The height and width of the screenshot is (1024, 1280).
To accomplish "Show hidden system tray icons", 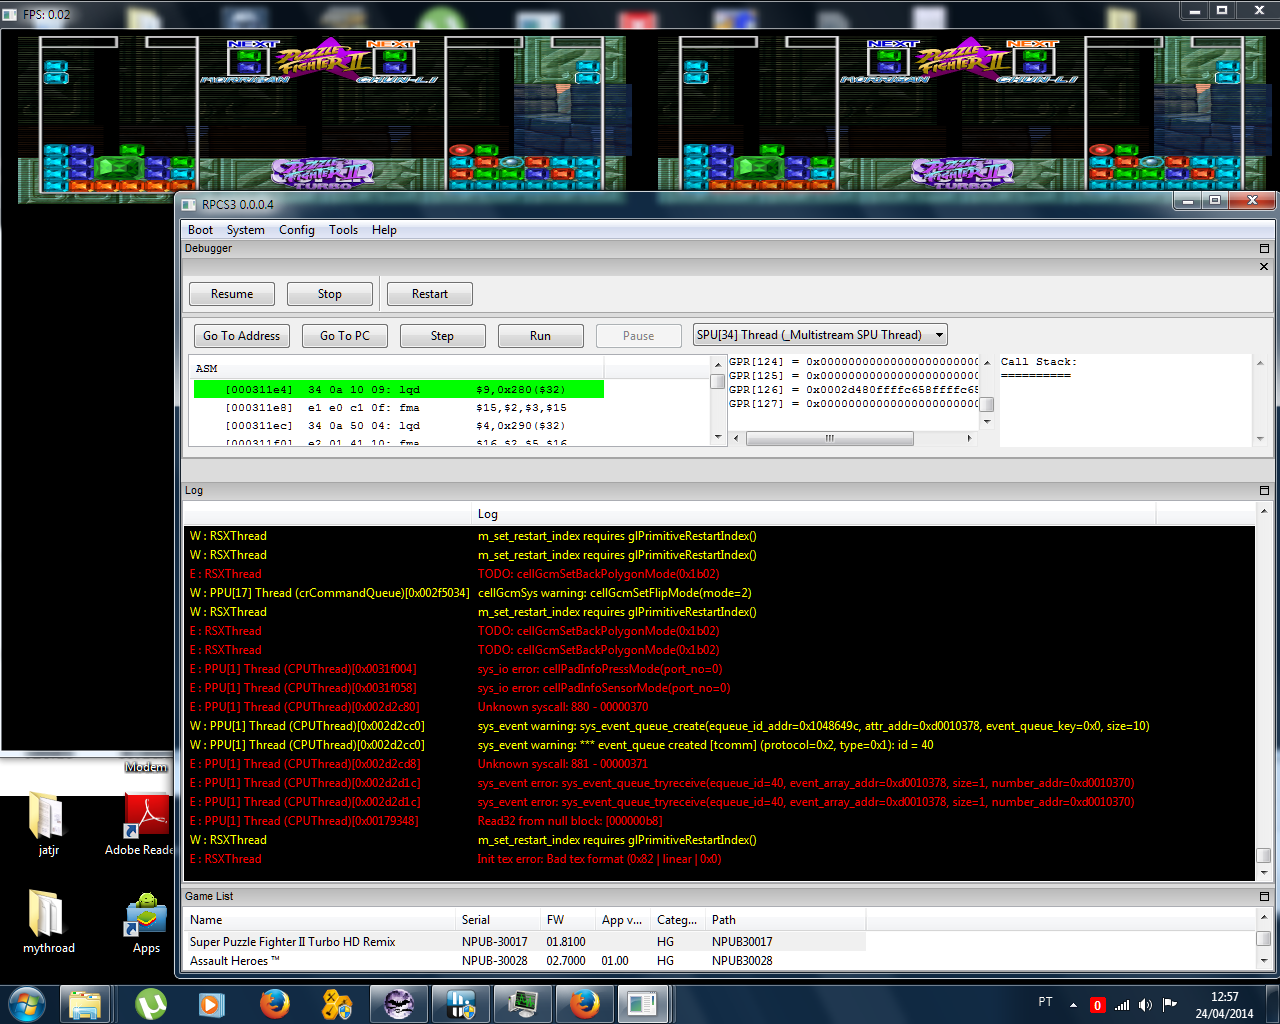I will point(1073,1005).
